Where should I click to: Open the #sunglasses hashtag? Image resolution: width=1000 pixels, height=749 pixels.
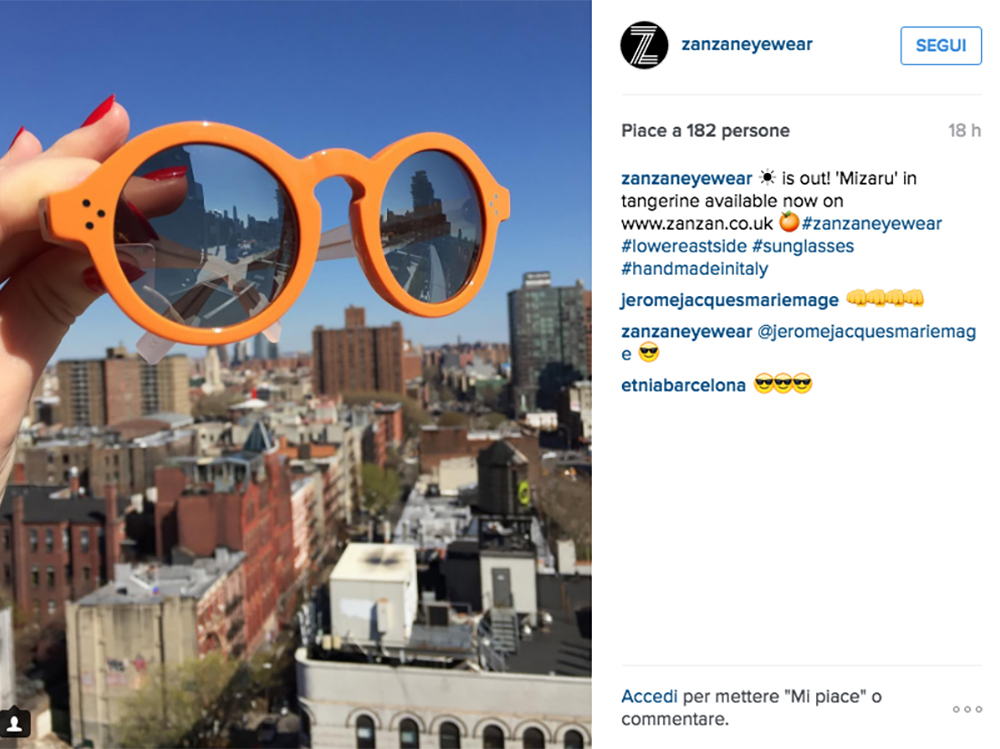point(803,246)
